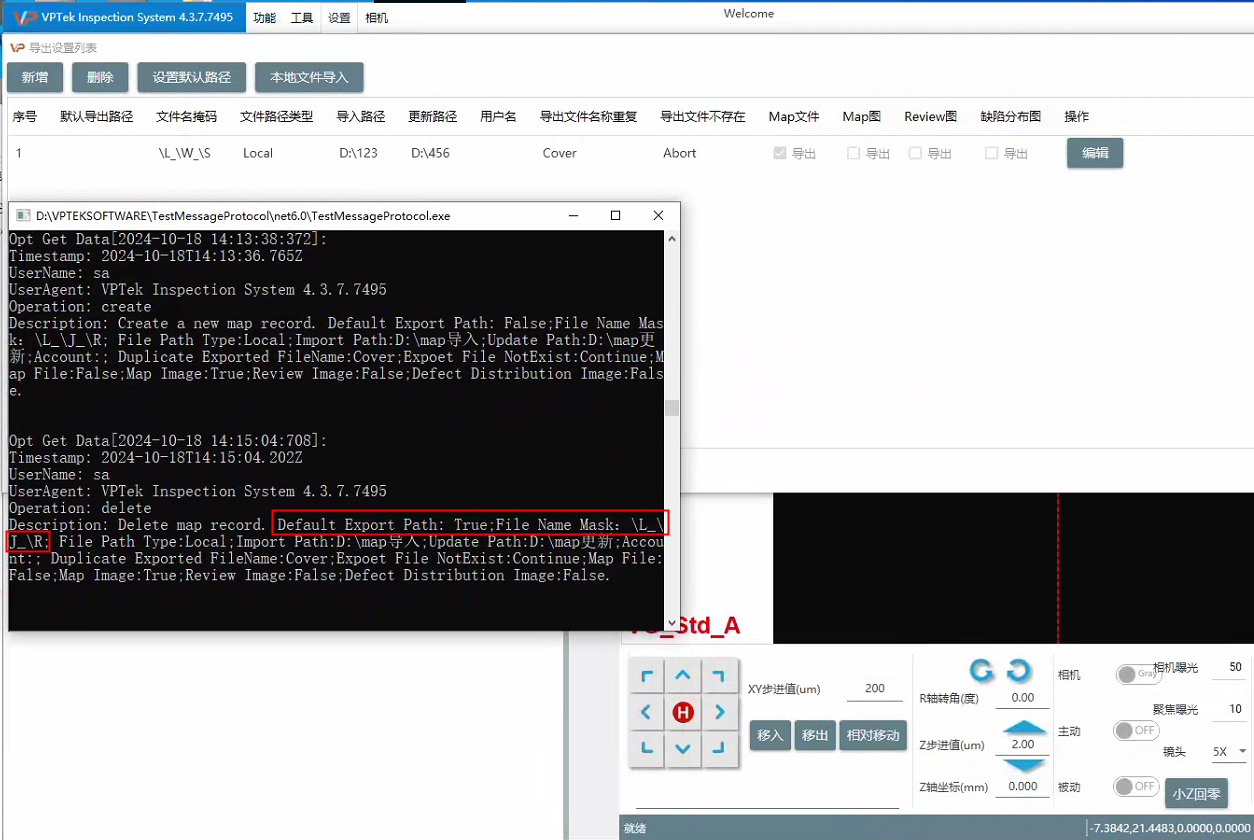Select the D:\123 import path cell

pyautogui.click(x=358, y=153)
